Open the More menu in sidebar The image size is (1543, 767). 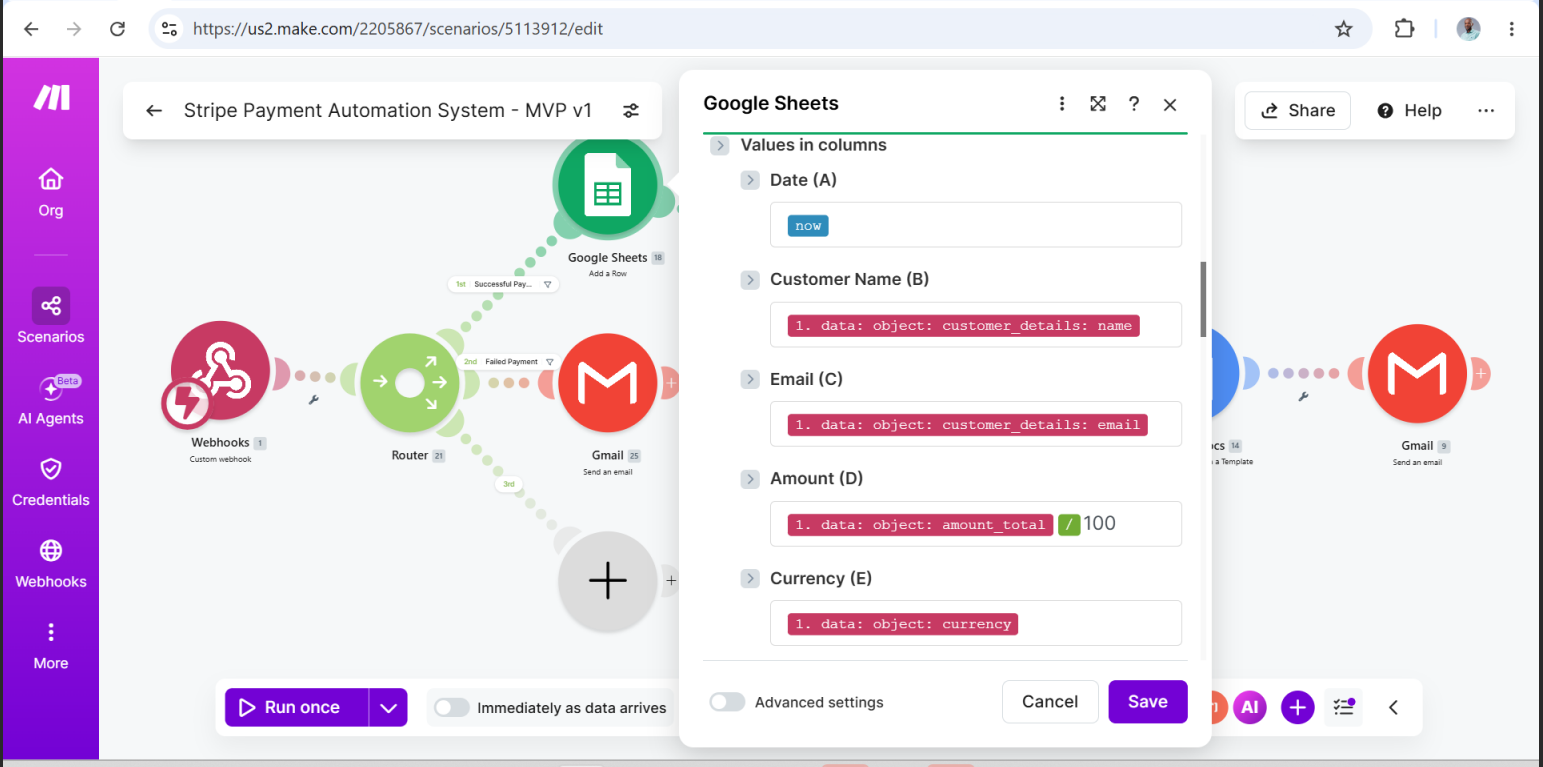click(51, 646)
